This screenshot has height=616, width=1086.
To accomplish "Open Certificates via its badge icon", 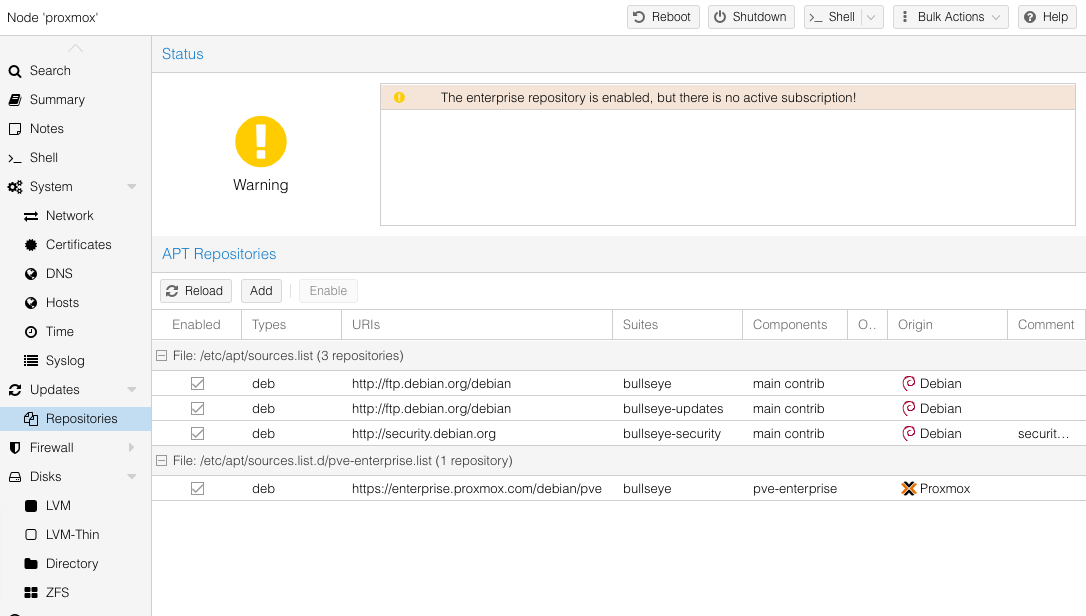I will (x=30, y=245).
